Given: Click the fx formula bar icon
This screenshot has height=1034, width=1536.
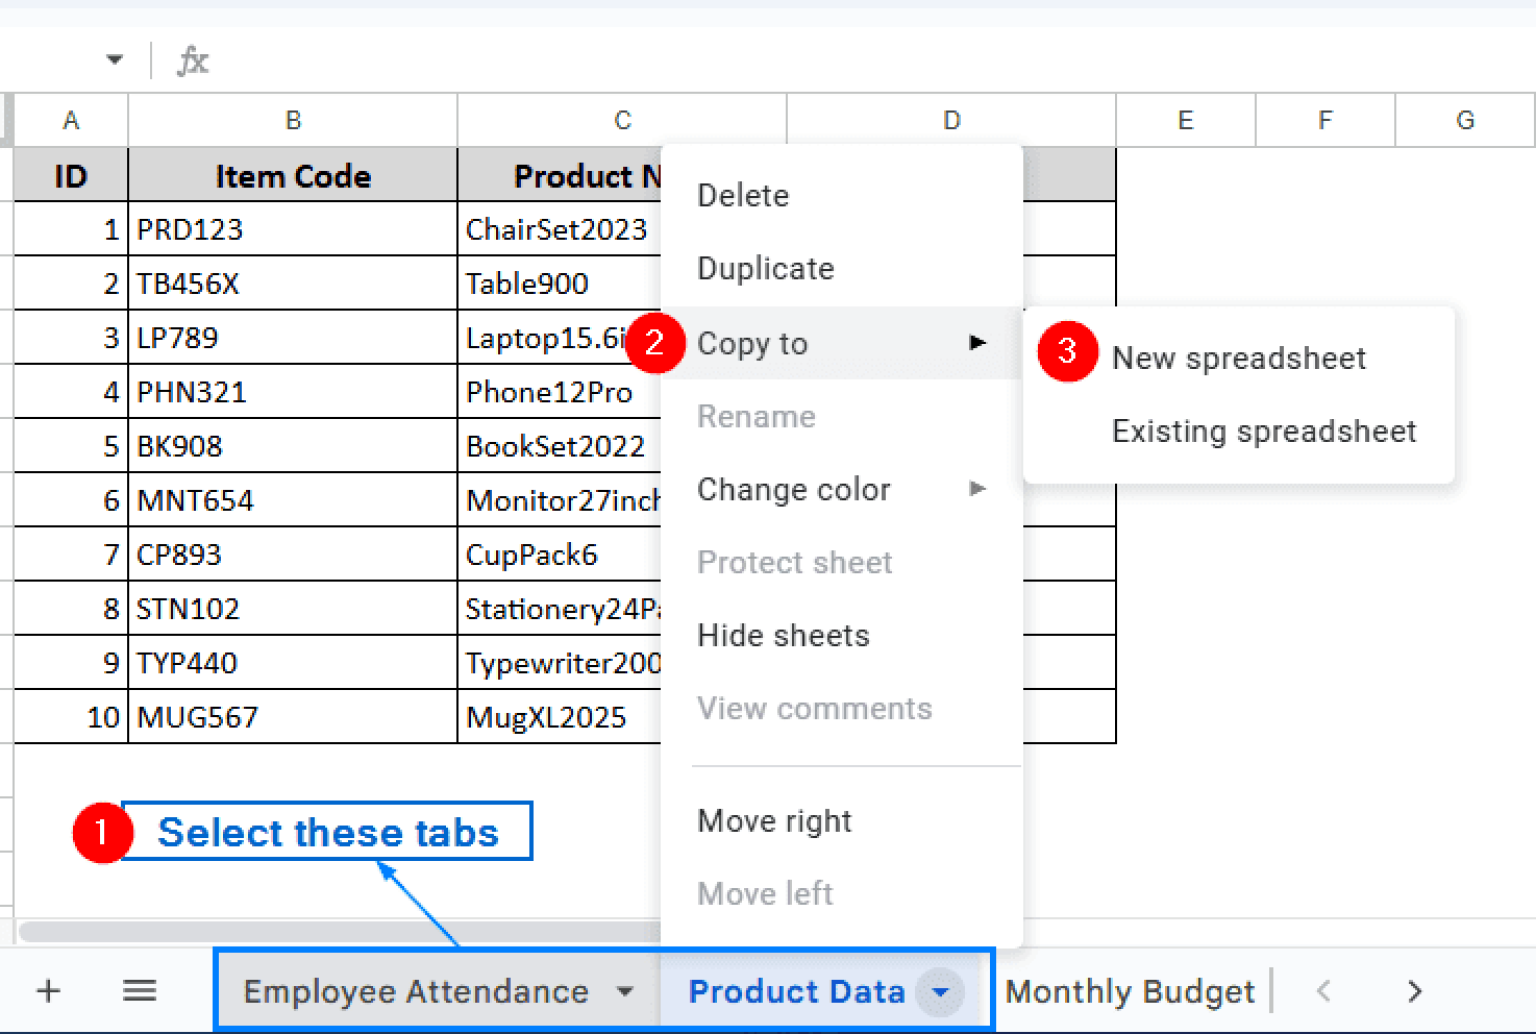Looking at the screenshot, I should pyautogui.click(x=192, y=60).
